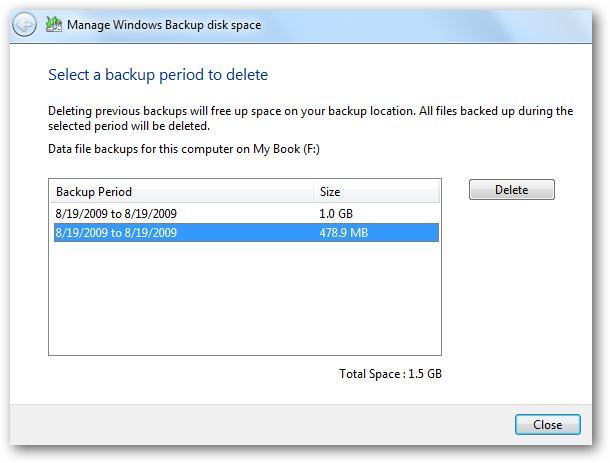Sort by the Size column header
Viewport: 610px width, 463px height.
click(330, 192)
